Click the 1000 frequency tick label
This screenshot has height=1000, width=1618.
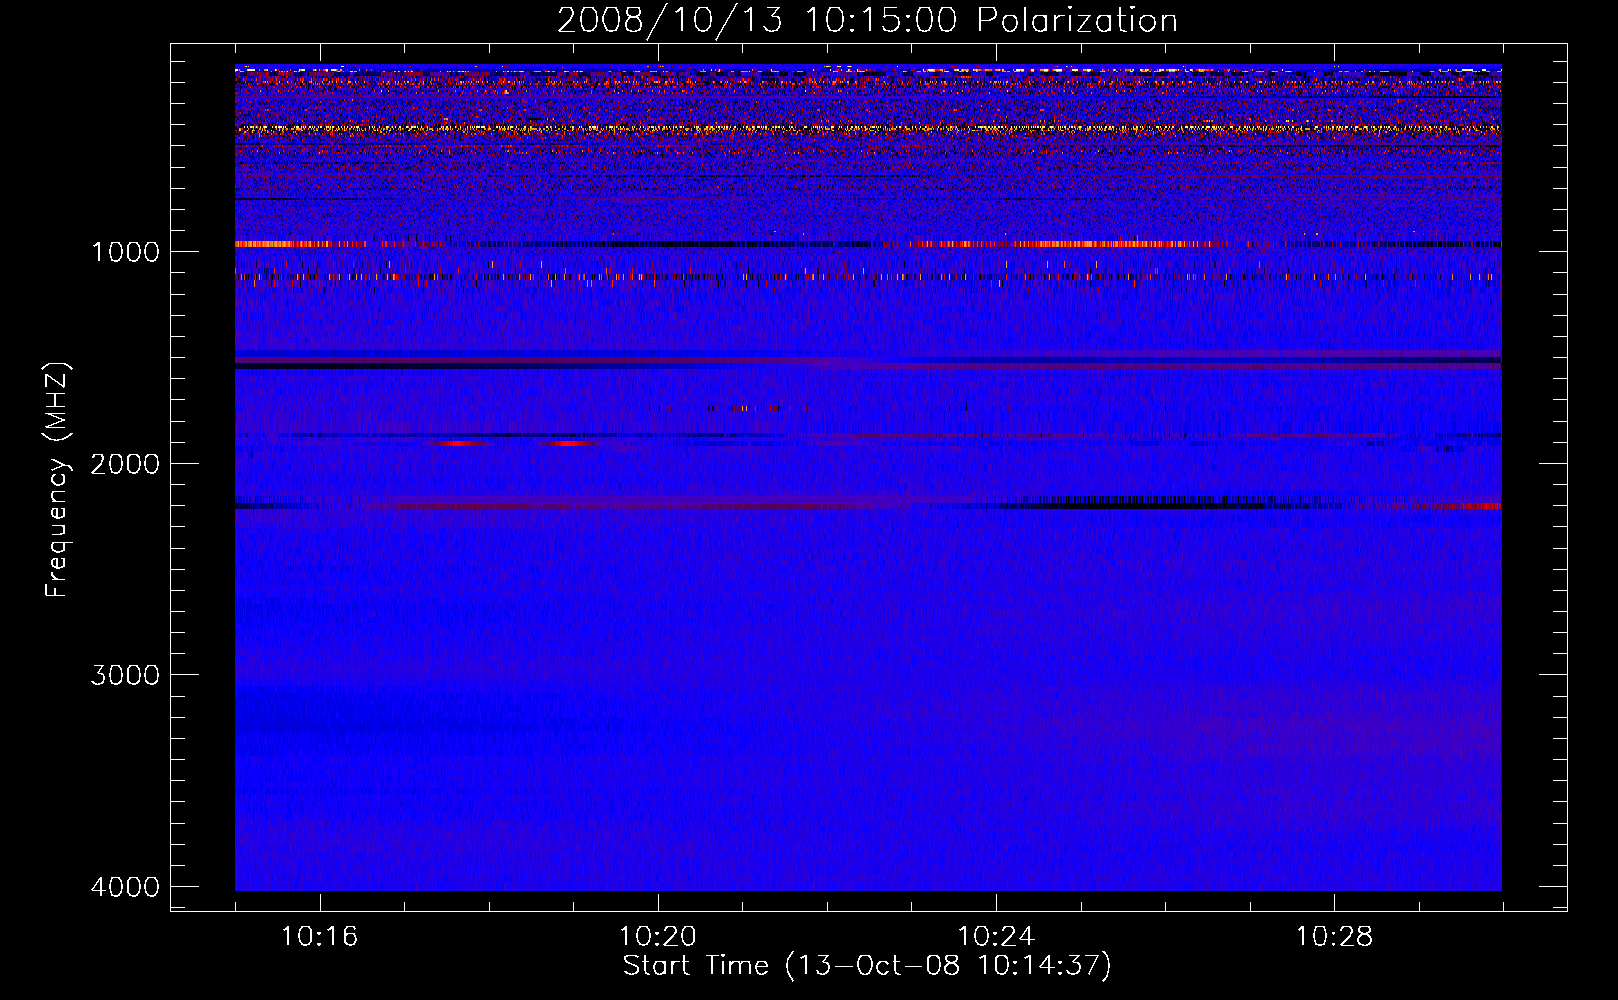pos(125,251)
